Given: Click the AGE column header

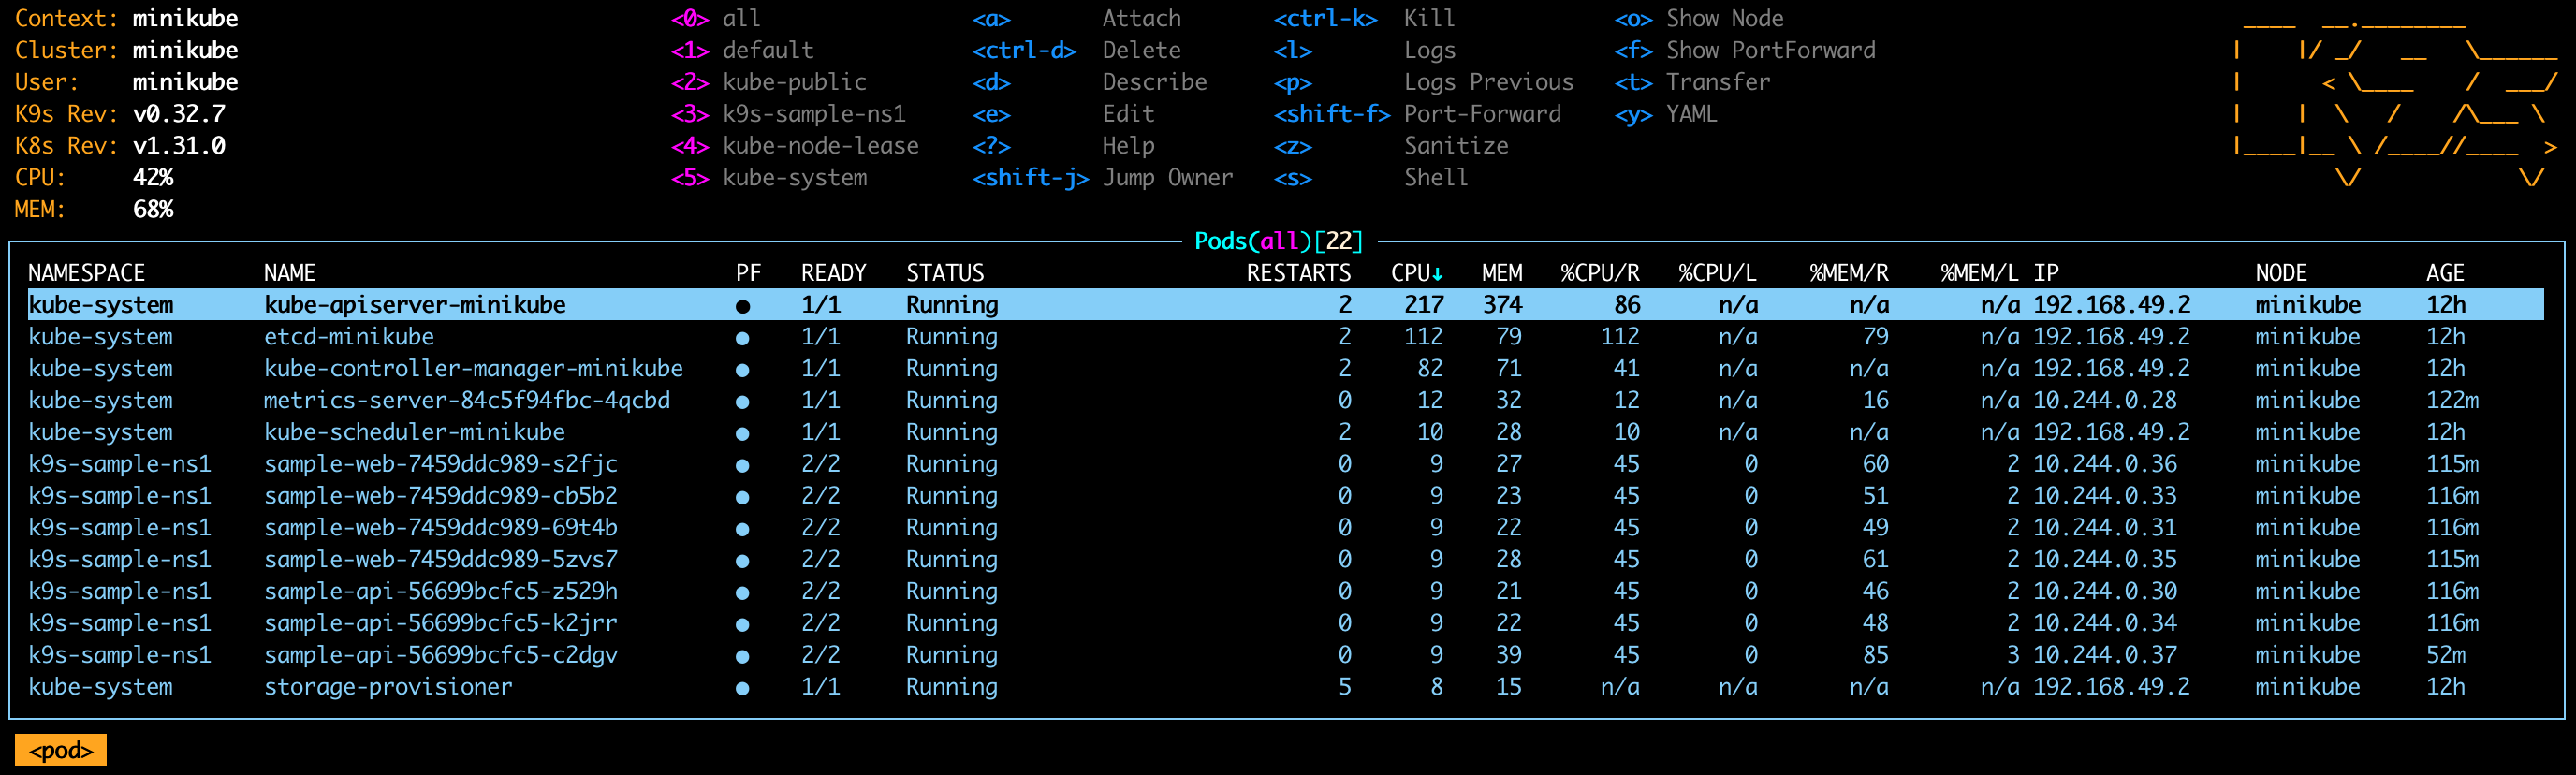Looking at the screenshot, I should pos(2445,273).
